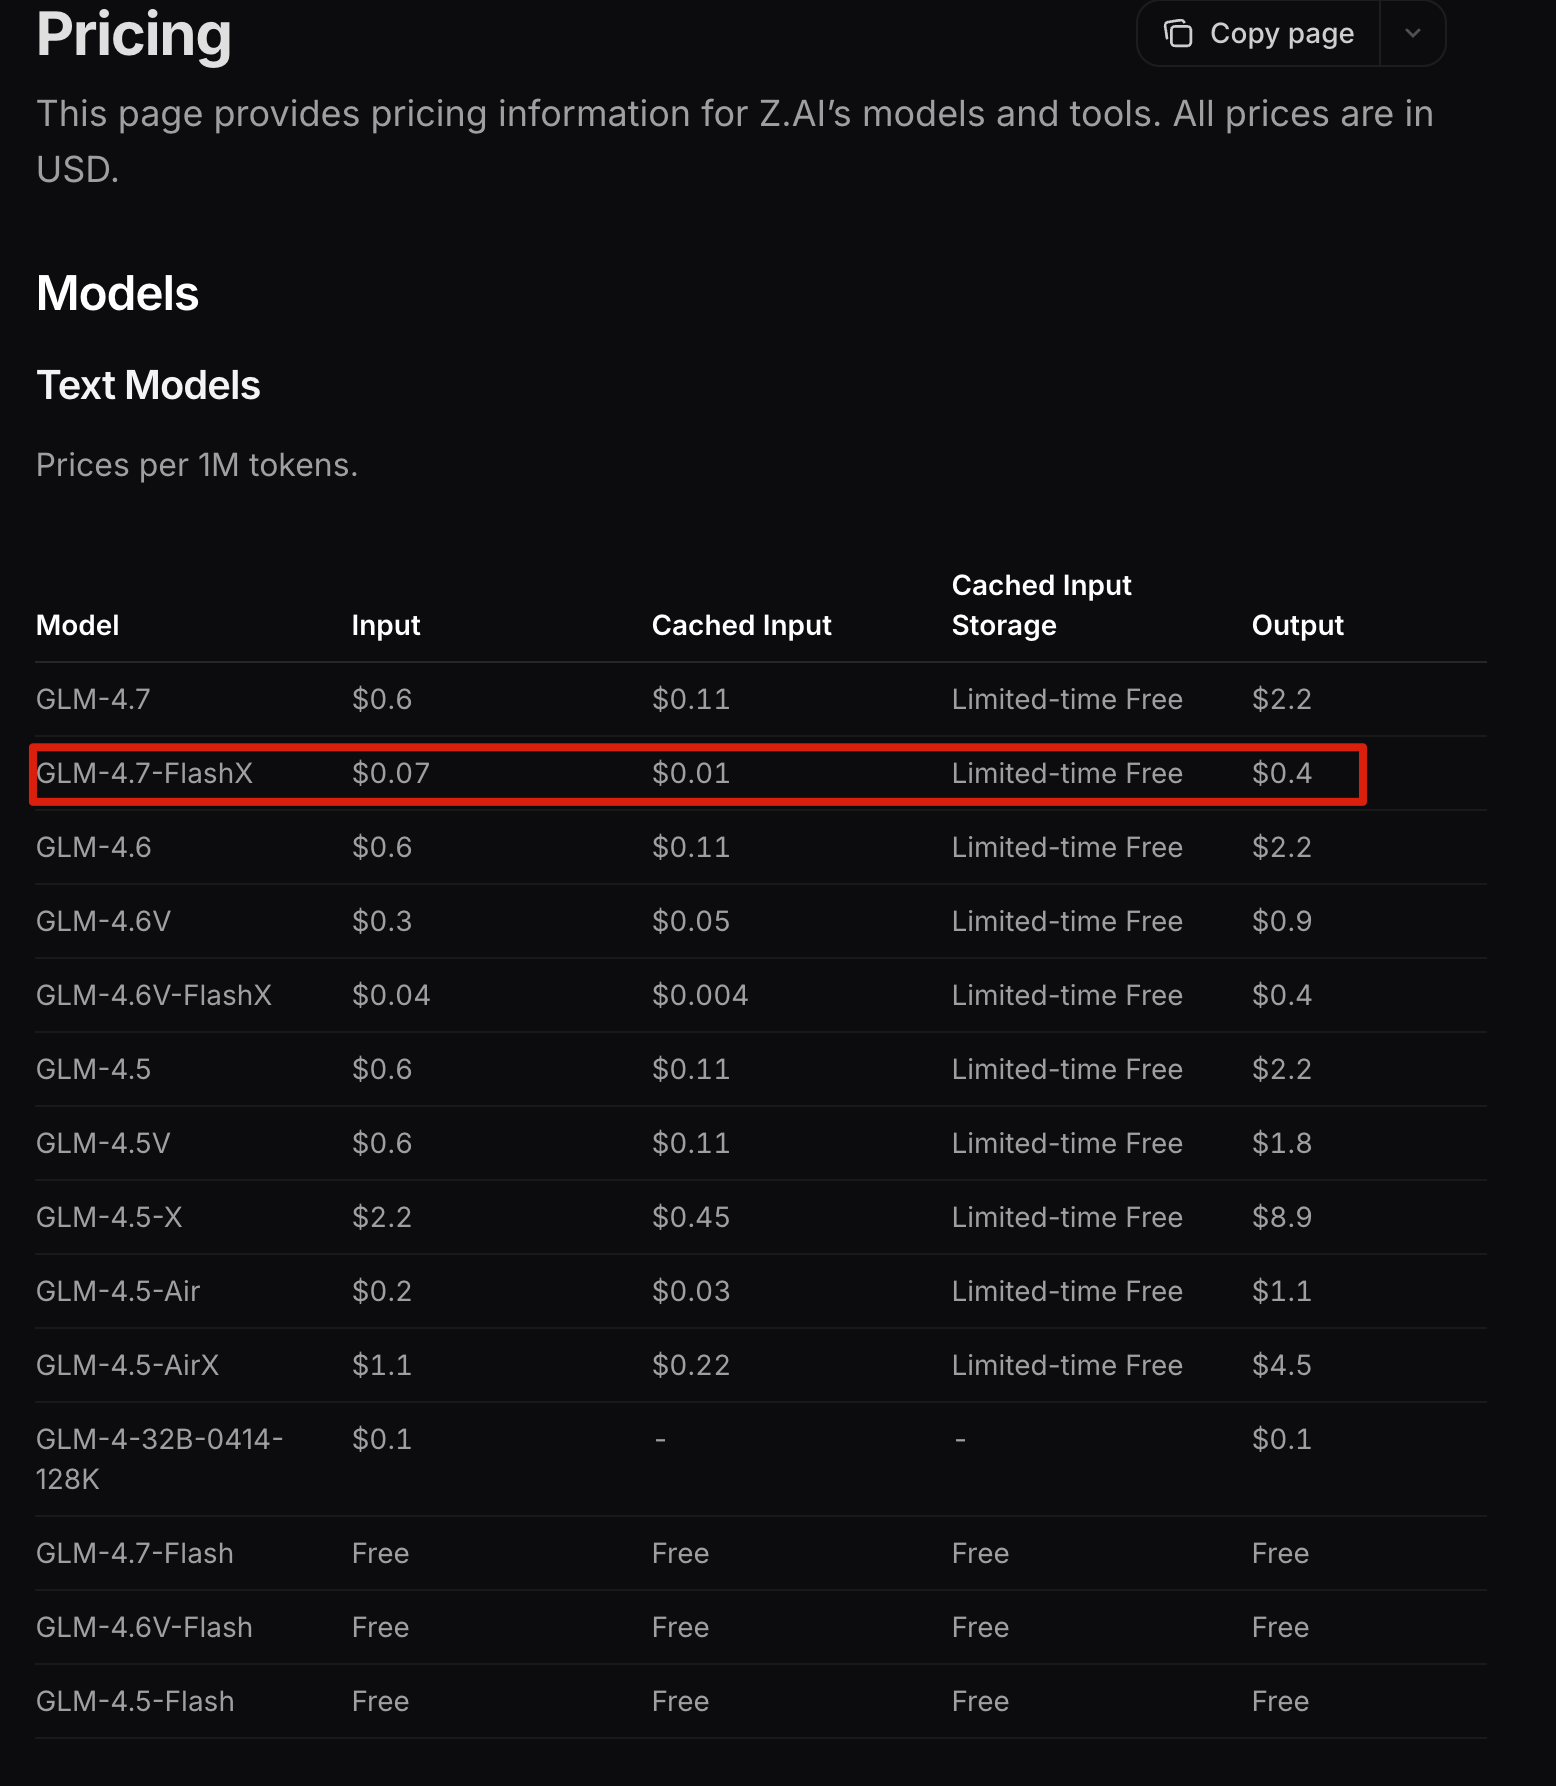The height and width of the screenshot is (1786, 1556).
Task: Click the $8.9 output price for GLM-4.5-X
Action: click(x=1281, y=1218)
